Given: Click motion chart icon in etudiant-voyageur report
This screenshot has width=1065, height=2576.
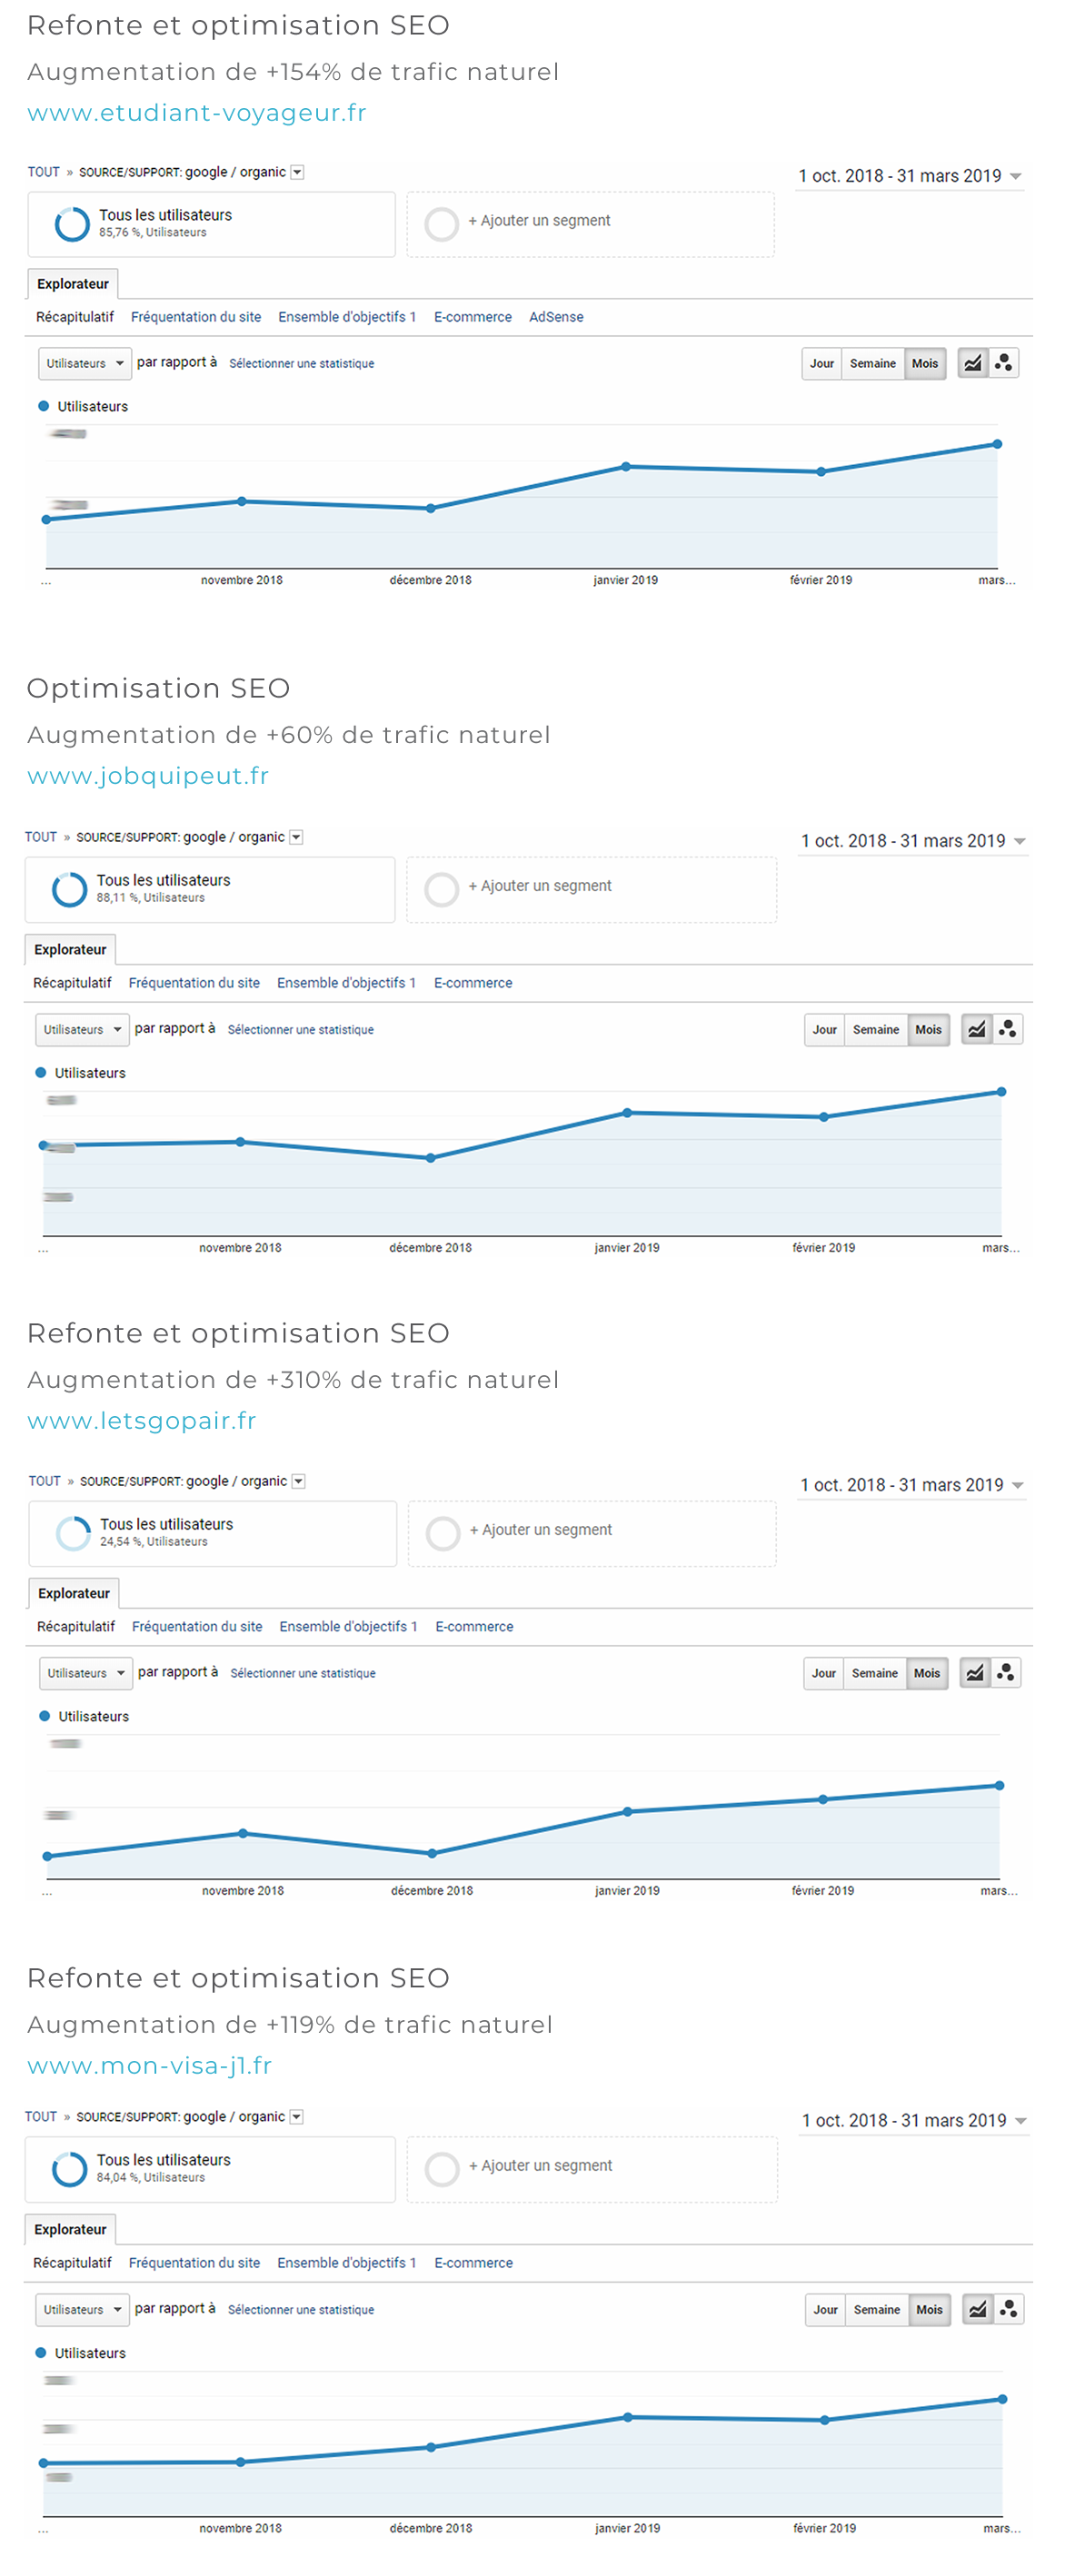Looking at the screenshot, I should [1003, 363].
